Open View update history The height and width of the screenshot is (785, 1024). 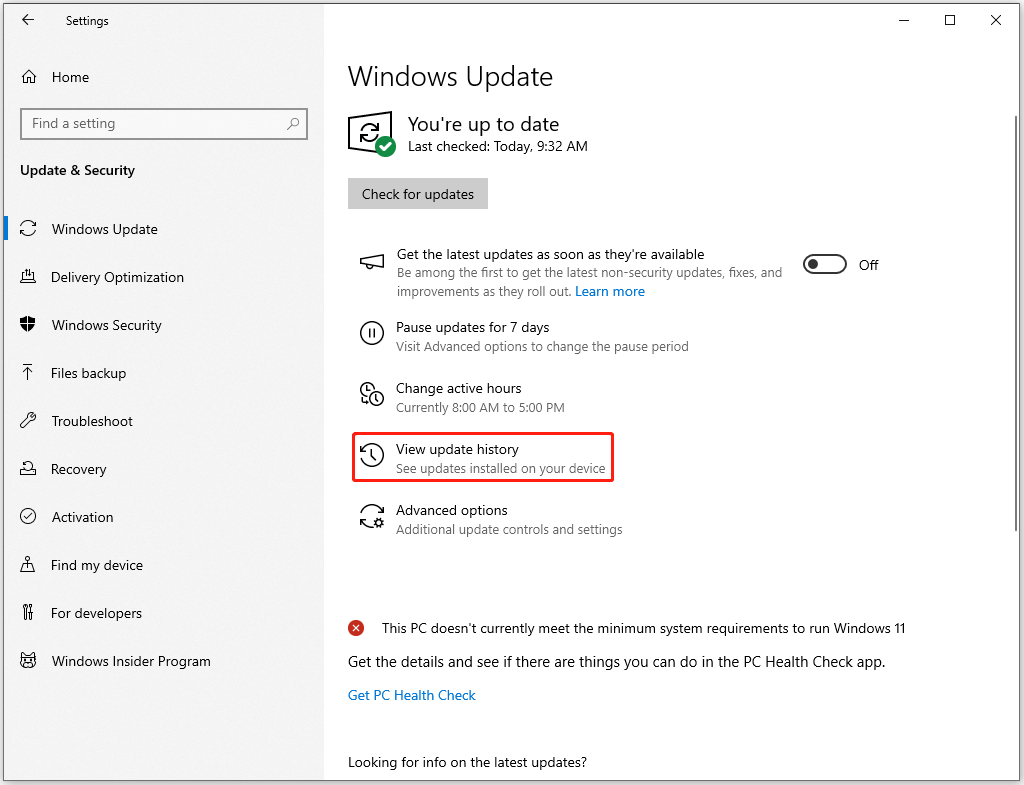[458, 449]
